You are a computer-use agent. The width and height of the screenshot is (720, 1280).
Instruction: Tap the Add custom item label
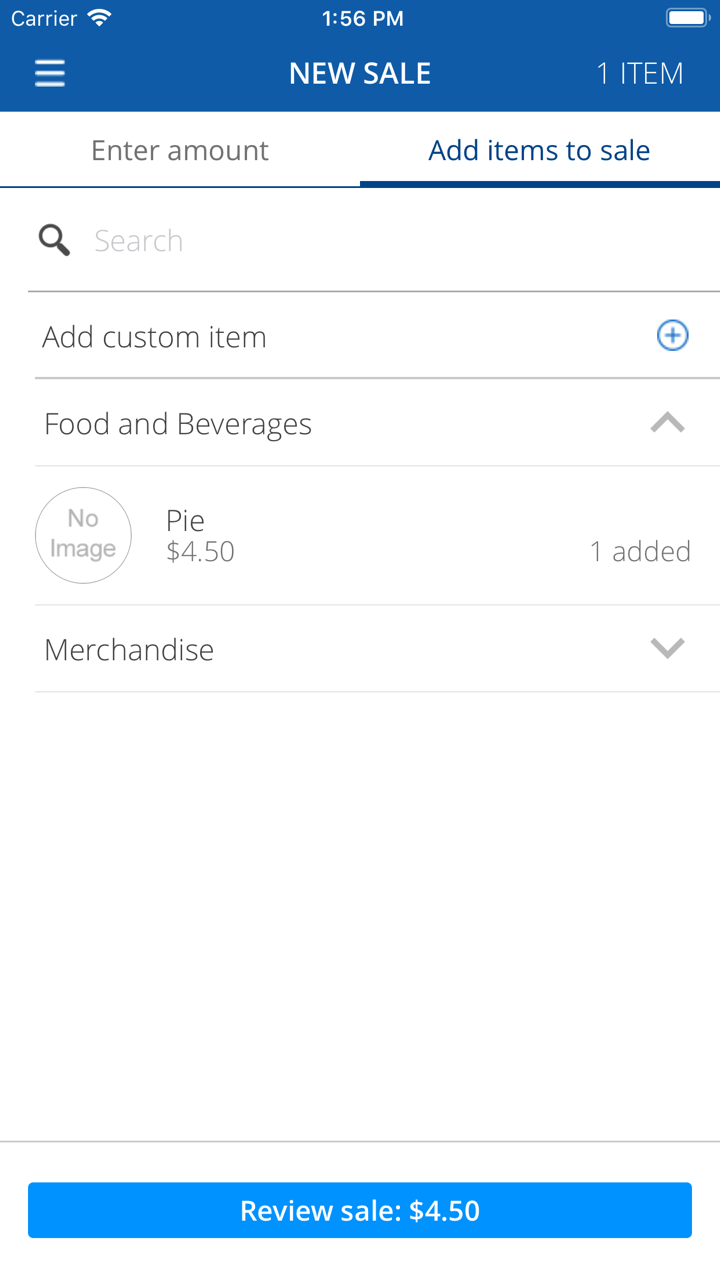pyautogui.click(x=155, y=337)
